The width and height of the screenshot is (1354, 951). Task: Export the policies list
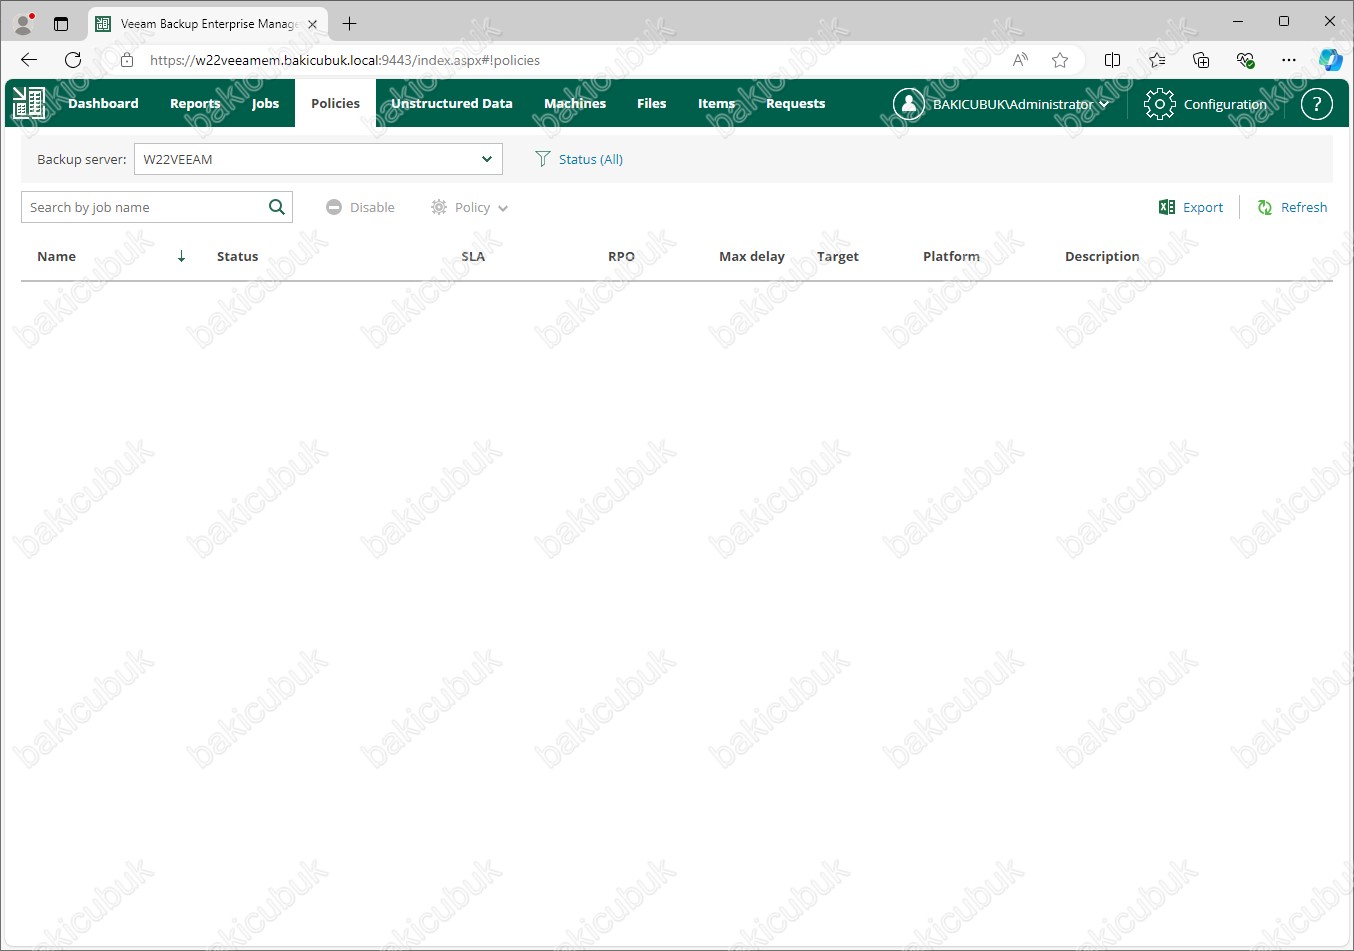[x=1203, y=207]
